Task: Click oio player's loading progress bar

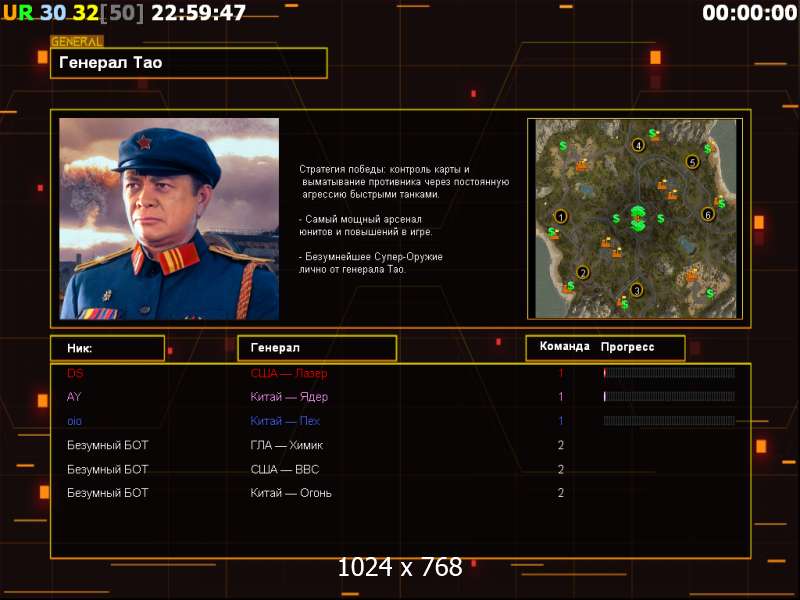Action: pos(669,420)
